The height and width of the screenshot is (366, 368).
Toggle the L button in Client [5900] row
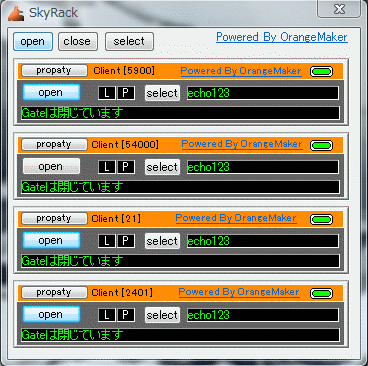[107, 93]
